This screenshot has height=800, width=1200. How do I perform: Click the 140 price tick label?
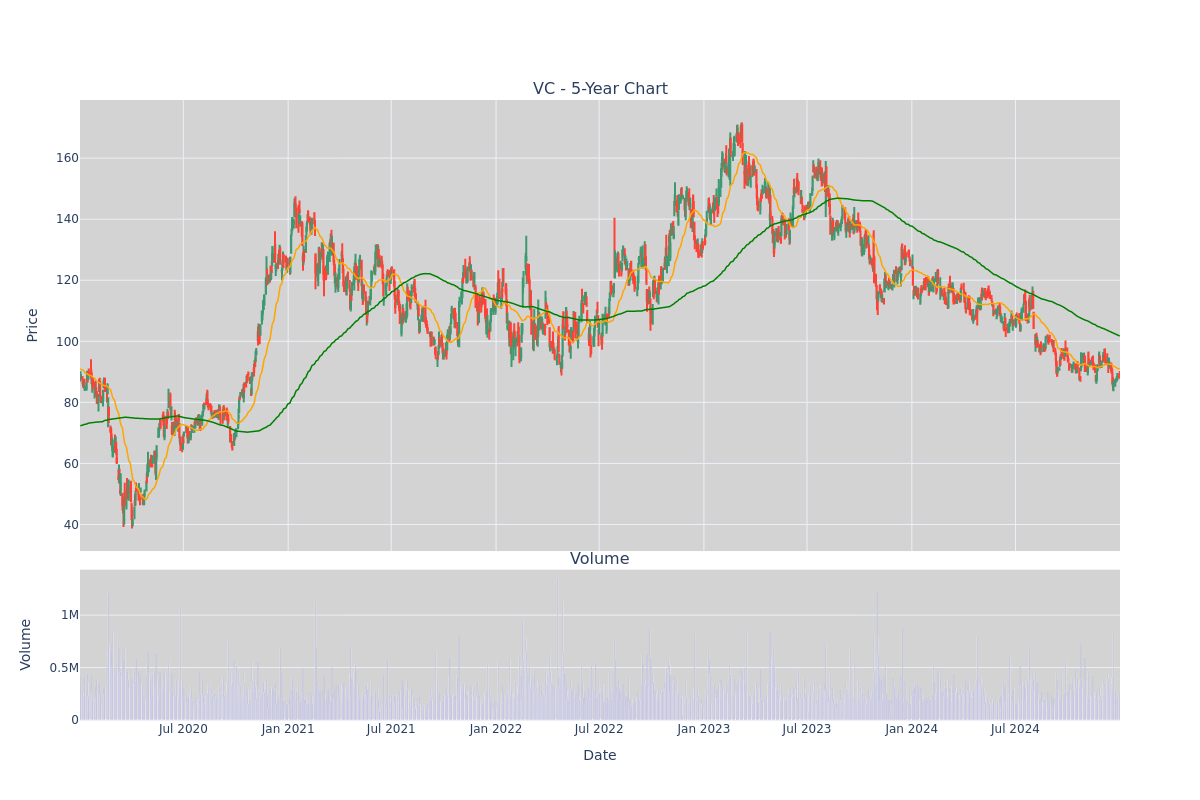67,219
